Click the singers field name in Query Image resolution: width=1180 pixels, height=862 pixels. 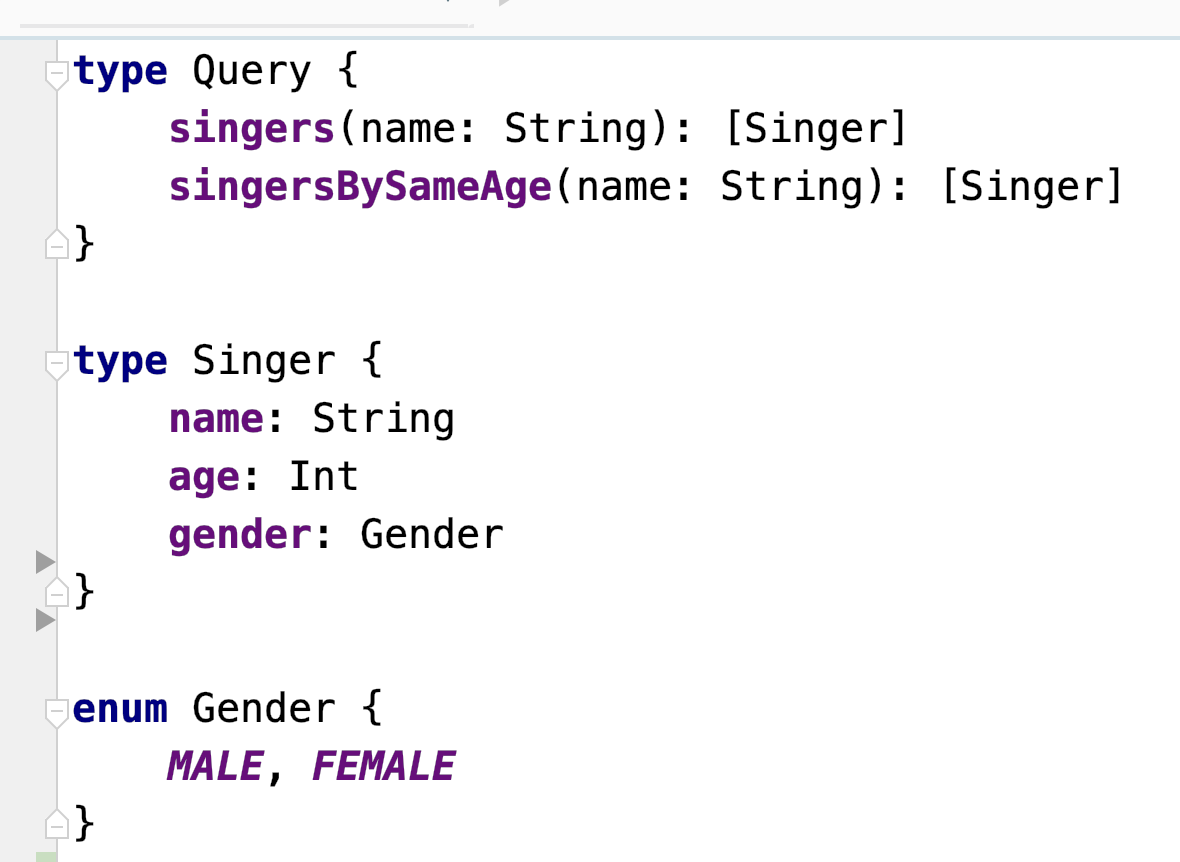(251, 129)
